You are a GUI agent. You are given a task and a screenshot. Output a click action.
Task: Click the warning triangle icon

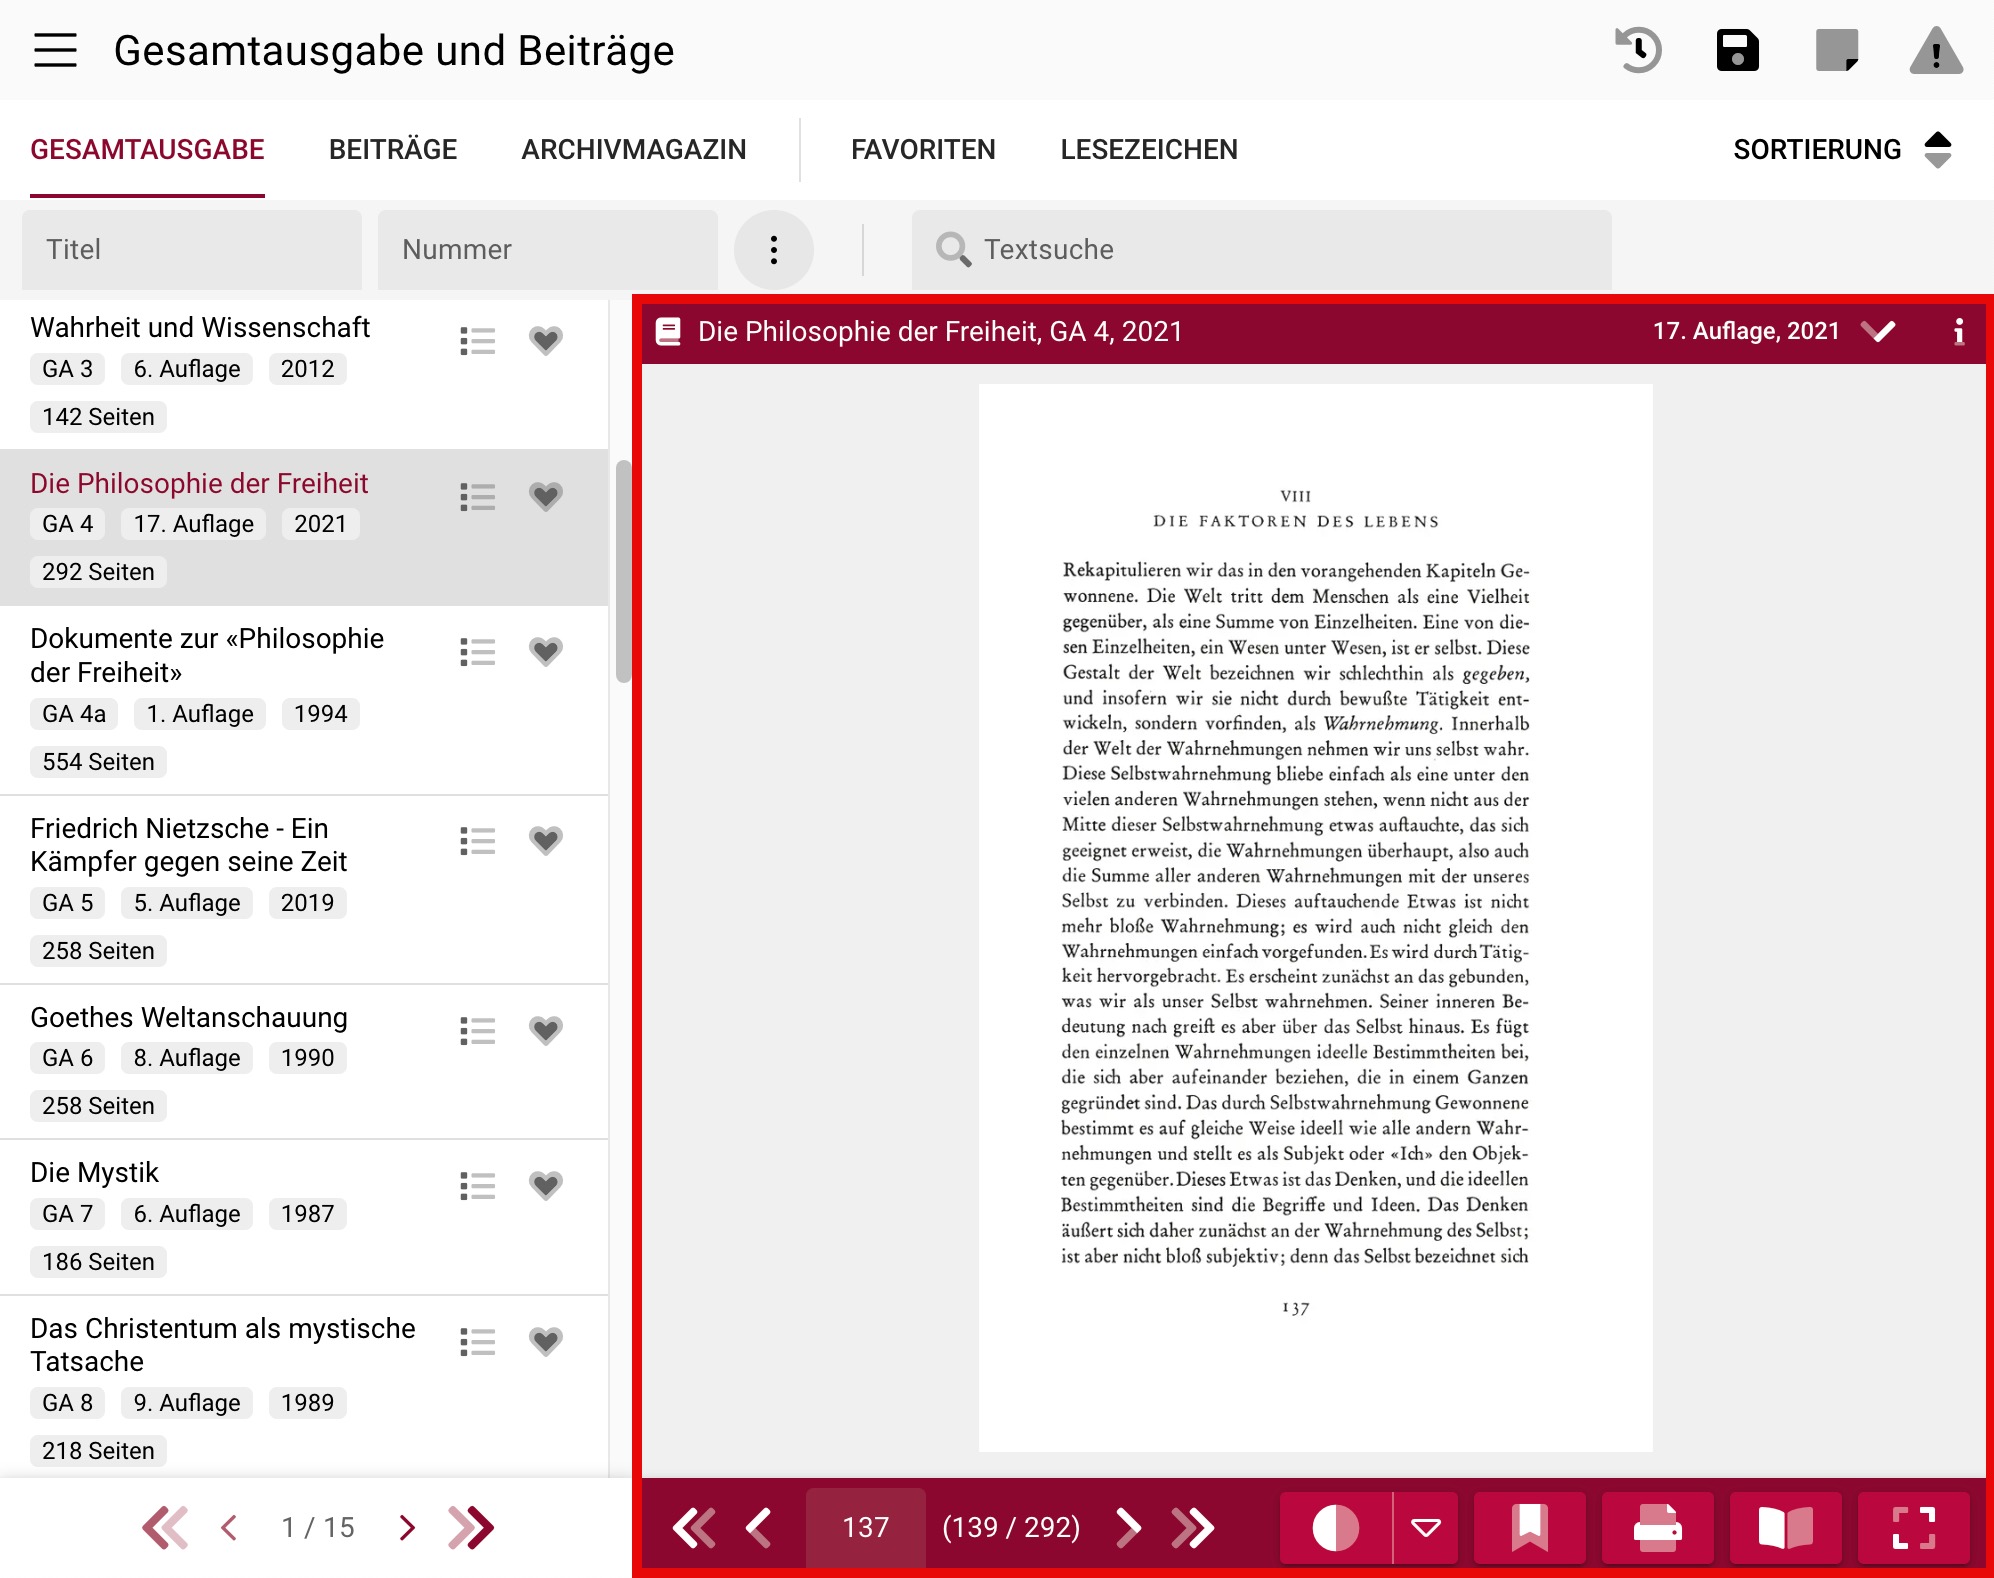pos(1935,50)
